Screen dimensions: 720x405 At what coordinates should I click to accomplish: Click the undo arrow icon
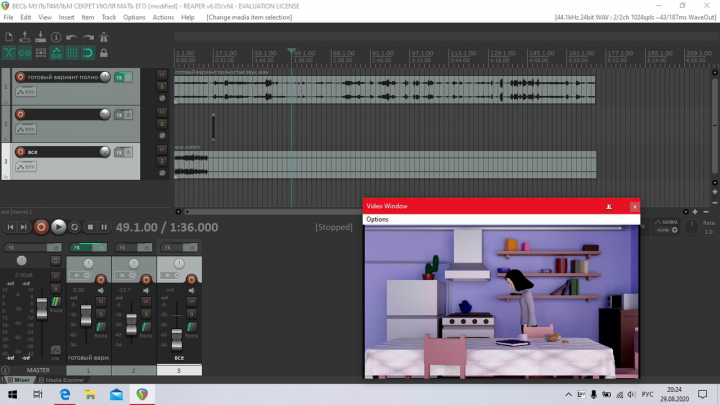[72, 37]
